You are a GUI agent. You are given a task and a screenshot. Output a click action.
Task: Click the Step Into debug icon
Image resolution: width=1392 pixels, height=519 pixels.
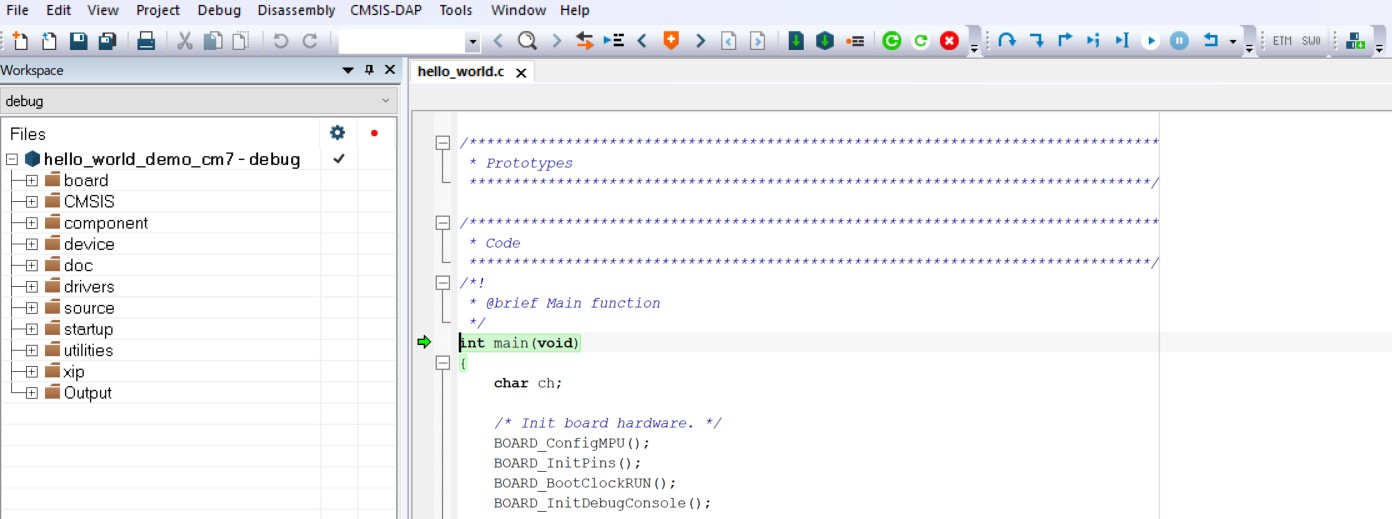(1036, 41)
